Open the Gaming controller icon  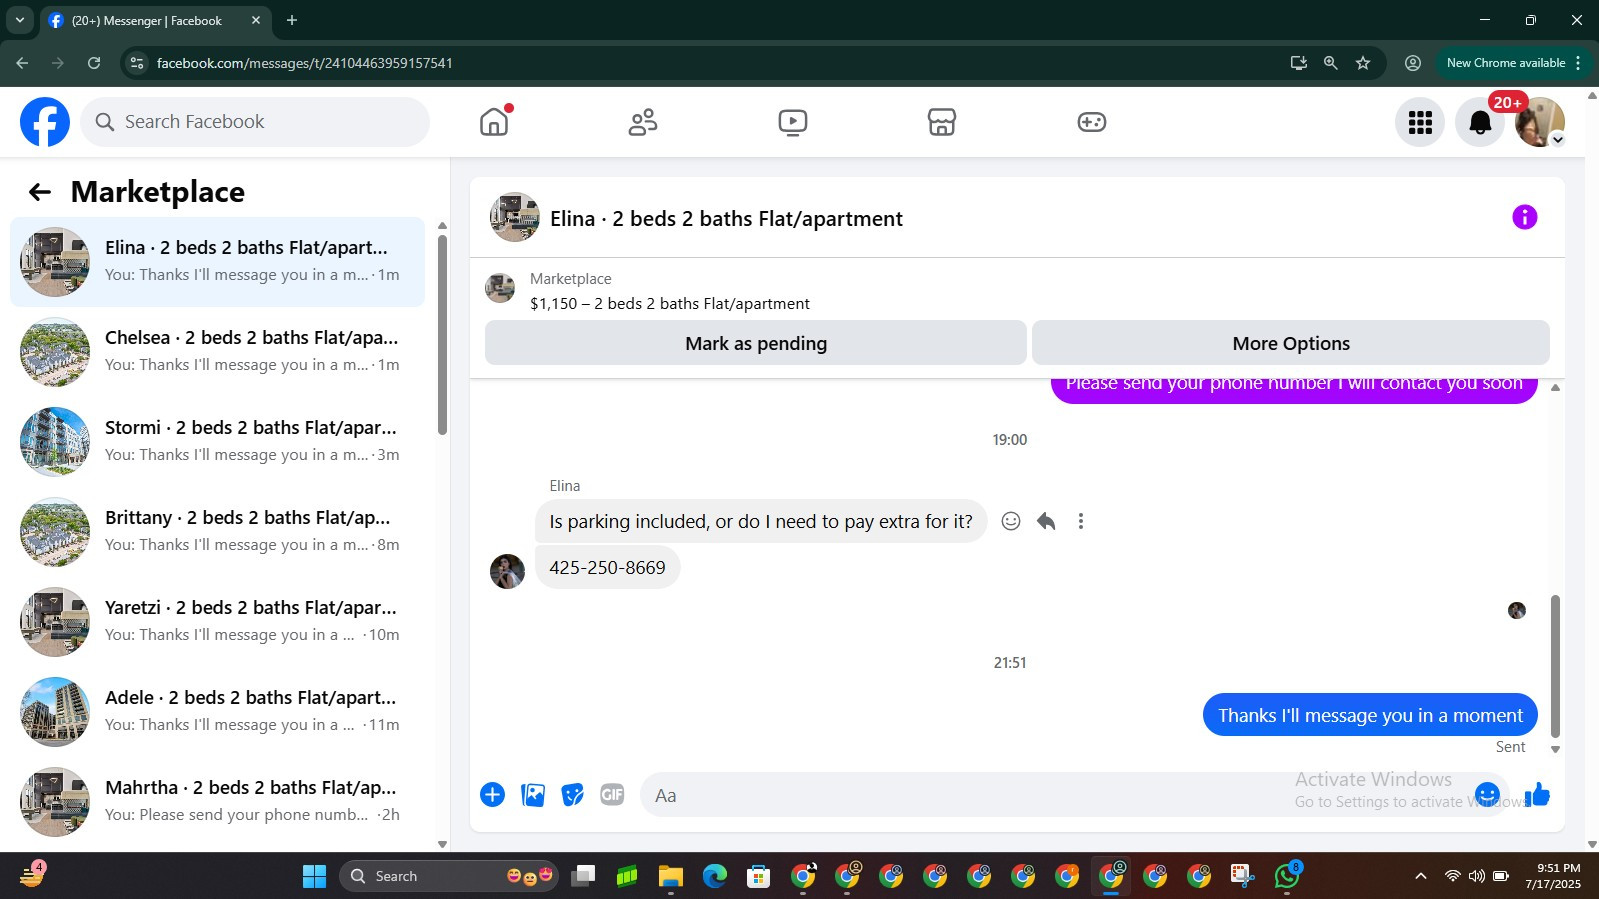[x=1091, y=122]
